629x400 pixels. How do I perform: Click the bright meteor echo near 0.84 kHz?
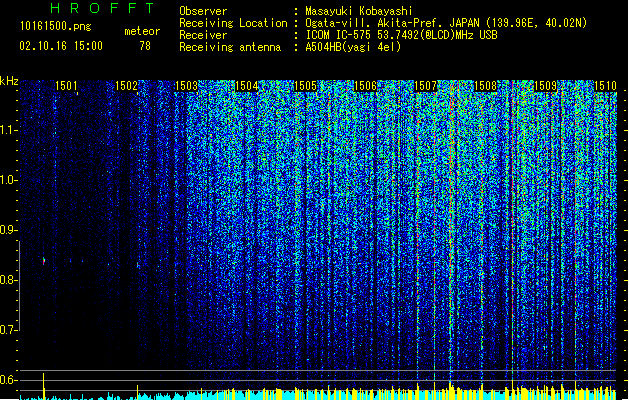tap(44, 261)
